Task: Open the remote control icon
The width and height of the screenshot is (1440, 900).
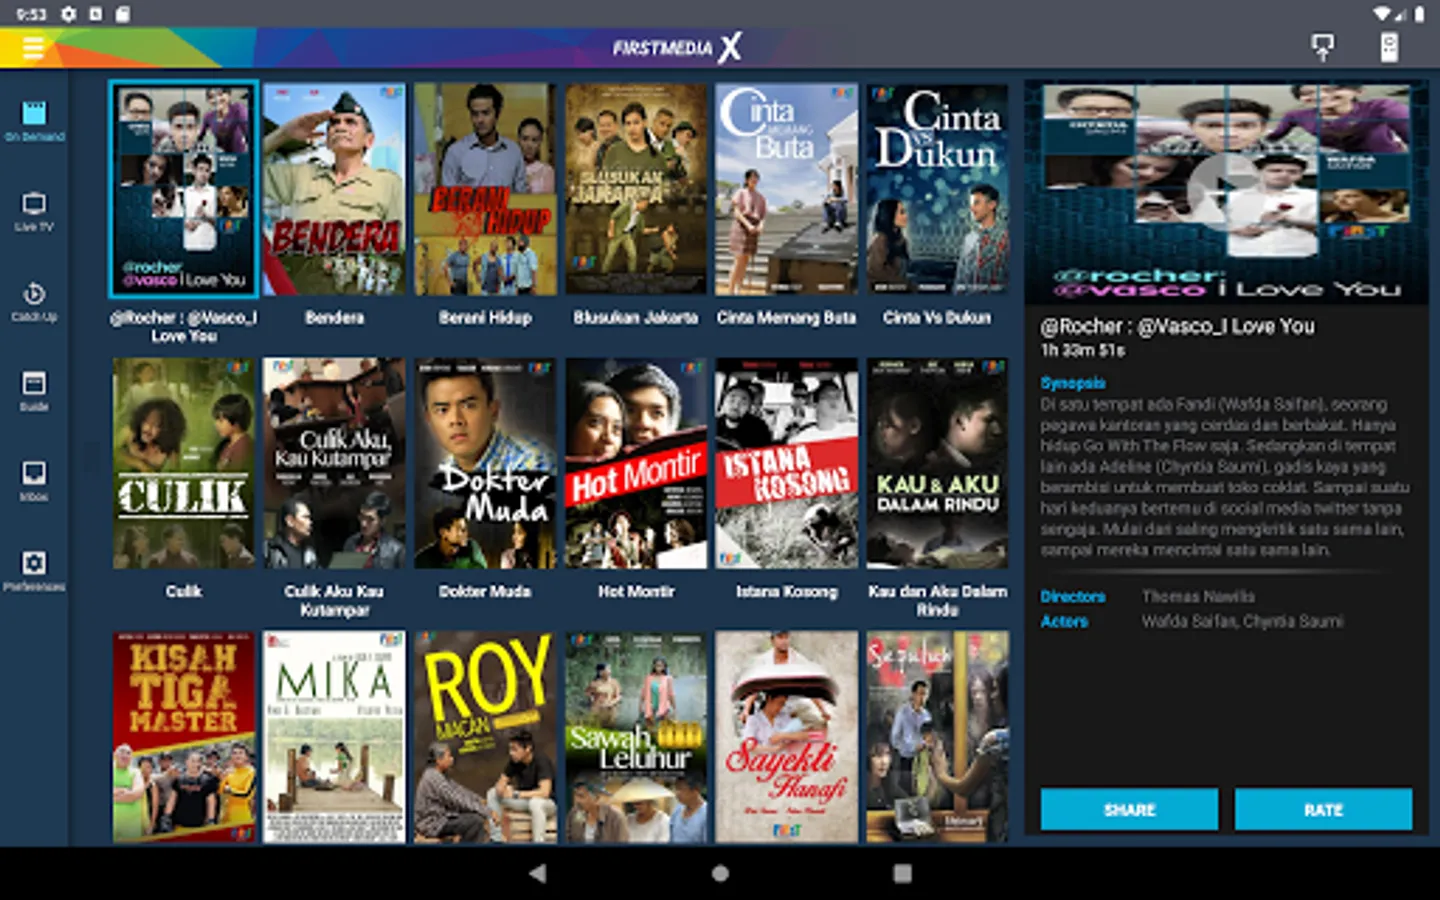Action: pyautogui.click(x=1389, y=47)
